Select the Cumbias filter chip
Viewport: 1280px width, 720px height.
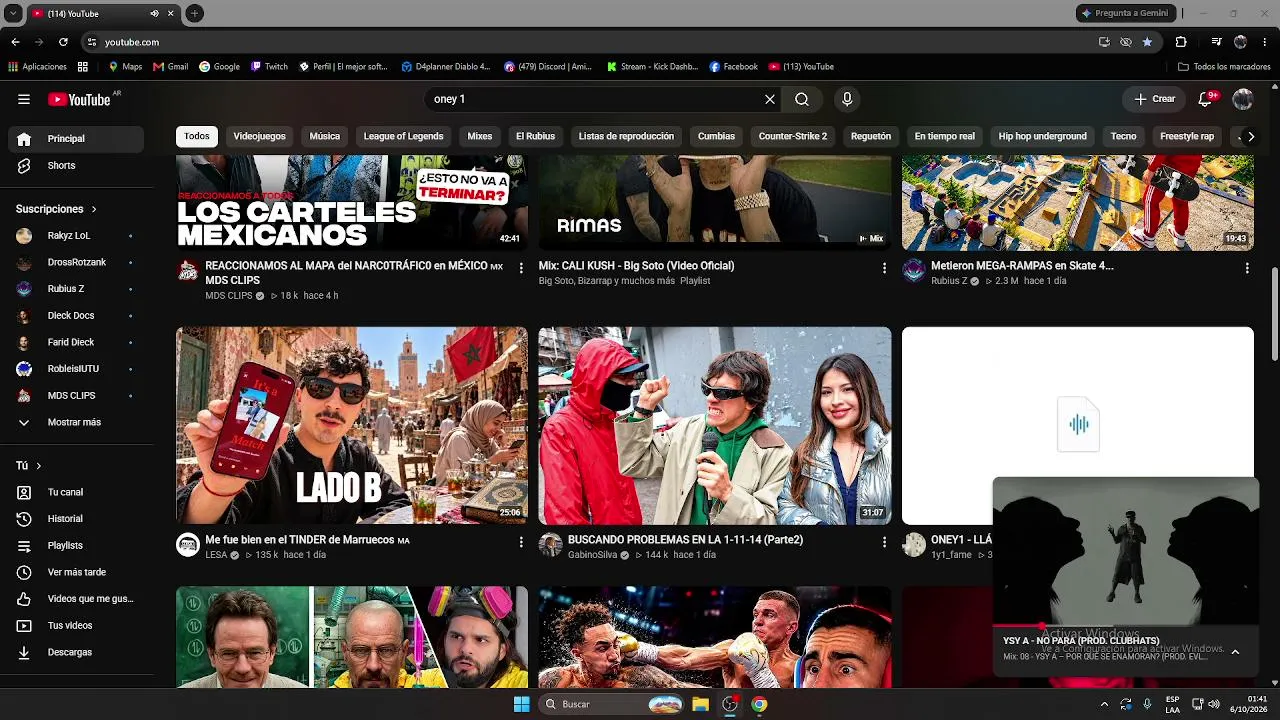click(x=716, y=136)
